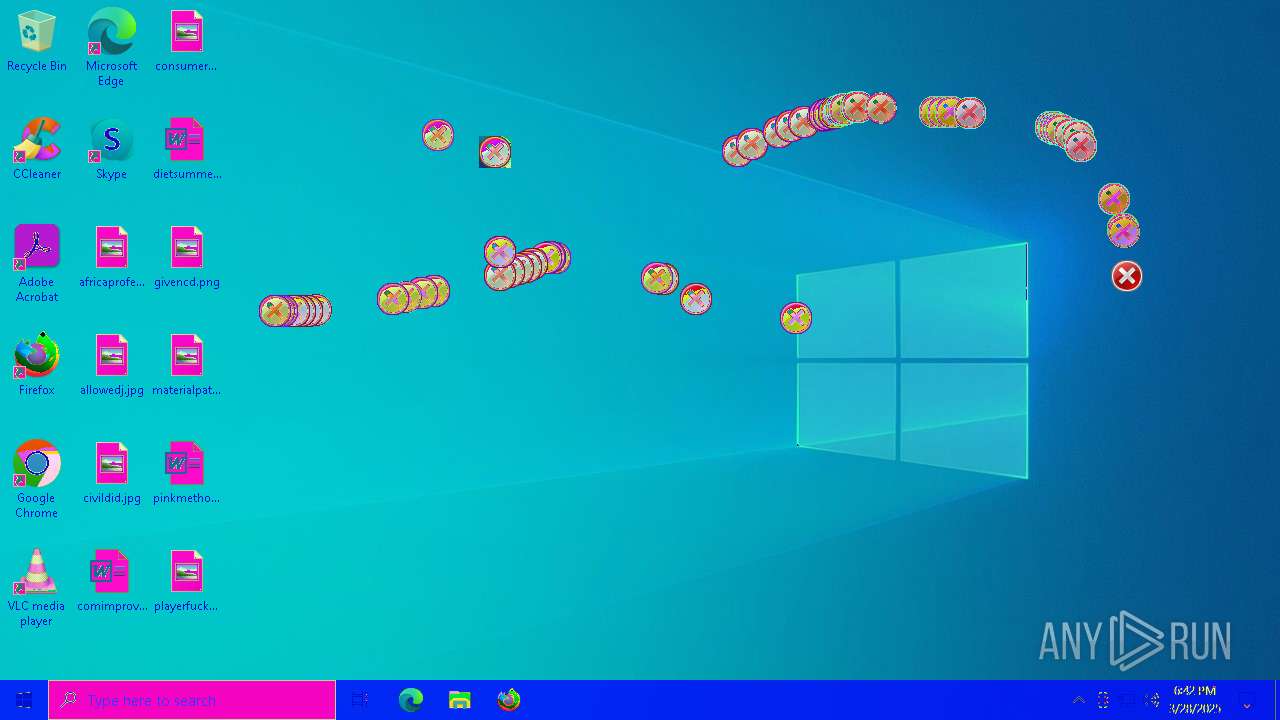Open File Explorer from the taskbar
The image size is (1280, 720).
(459, 700)
